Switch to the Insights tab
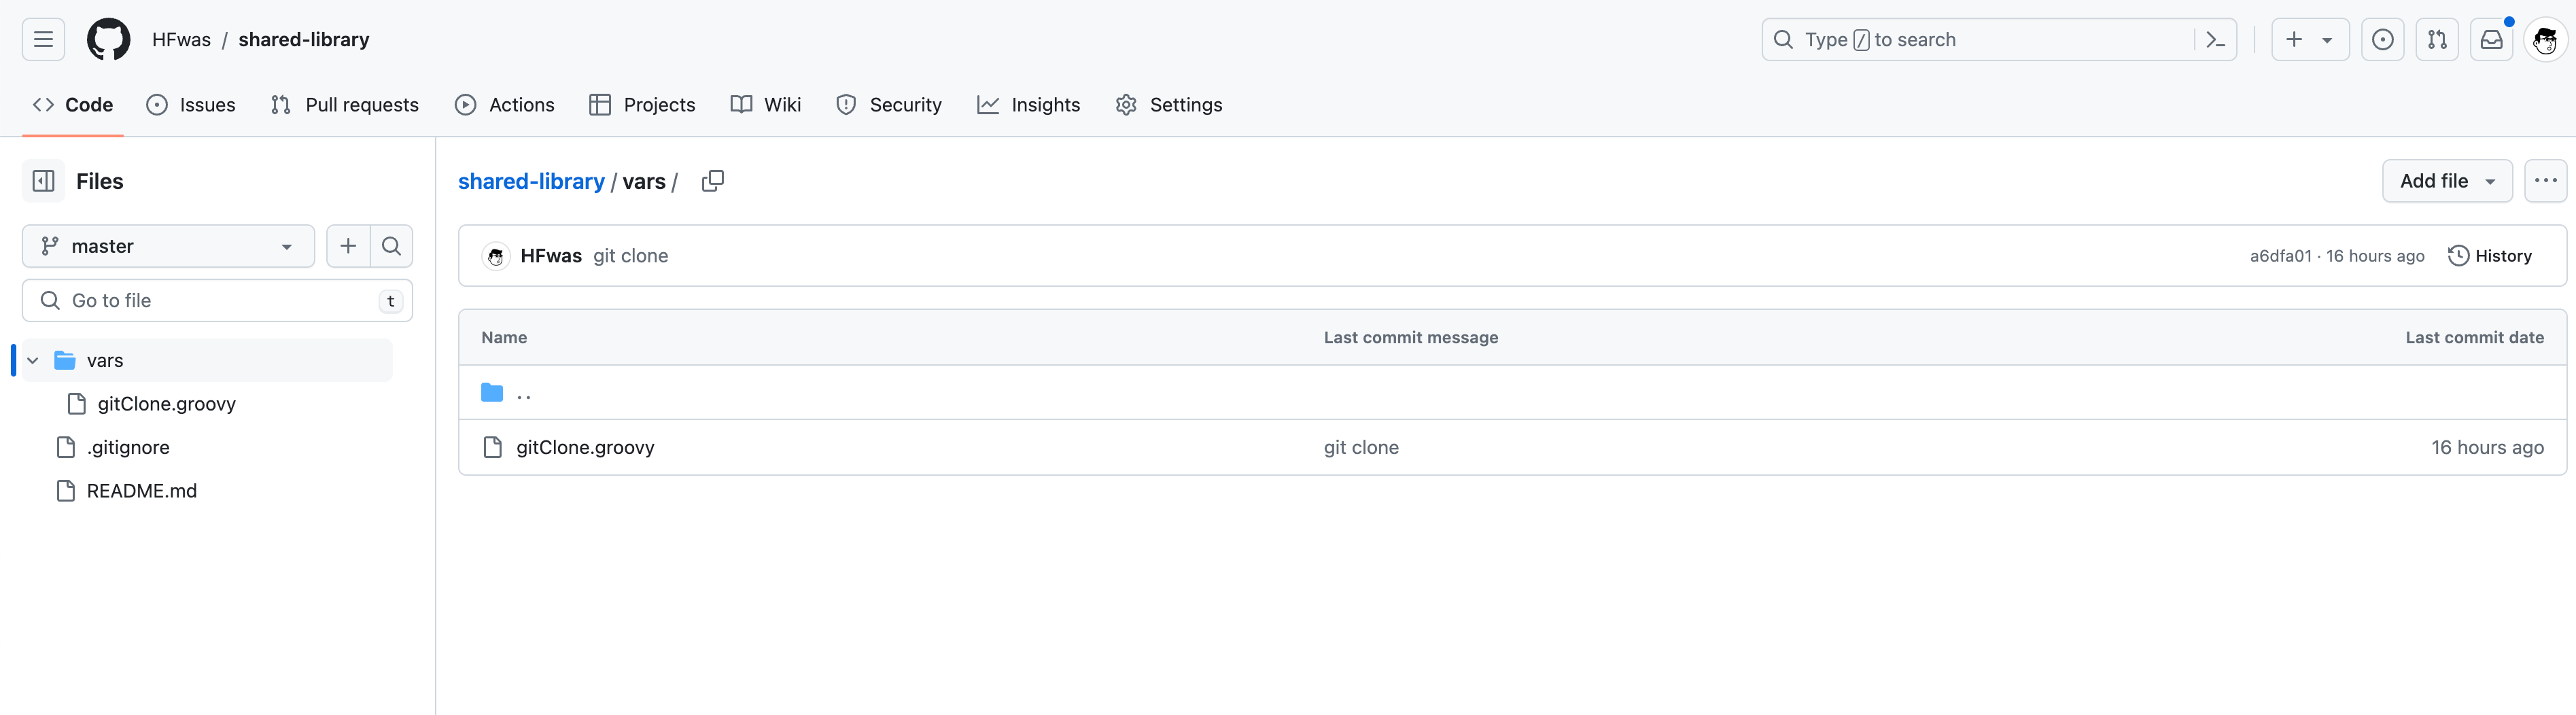The height and width of the screenshot is (715, 2576). (x=1029, y=105)
